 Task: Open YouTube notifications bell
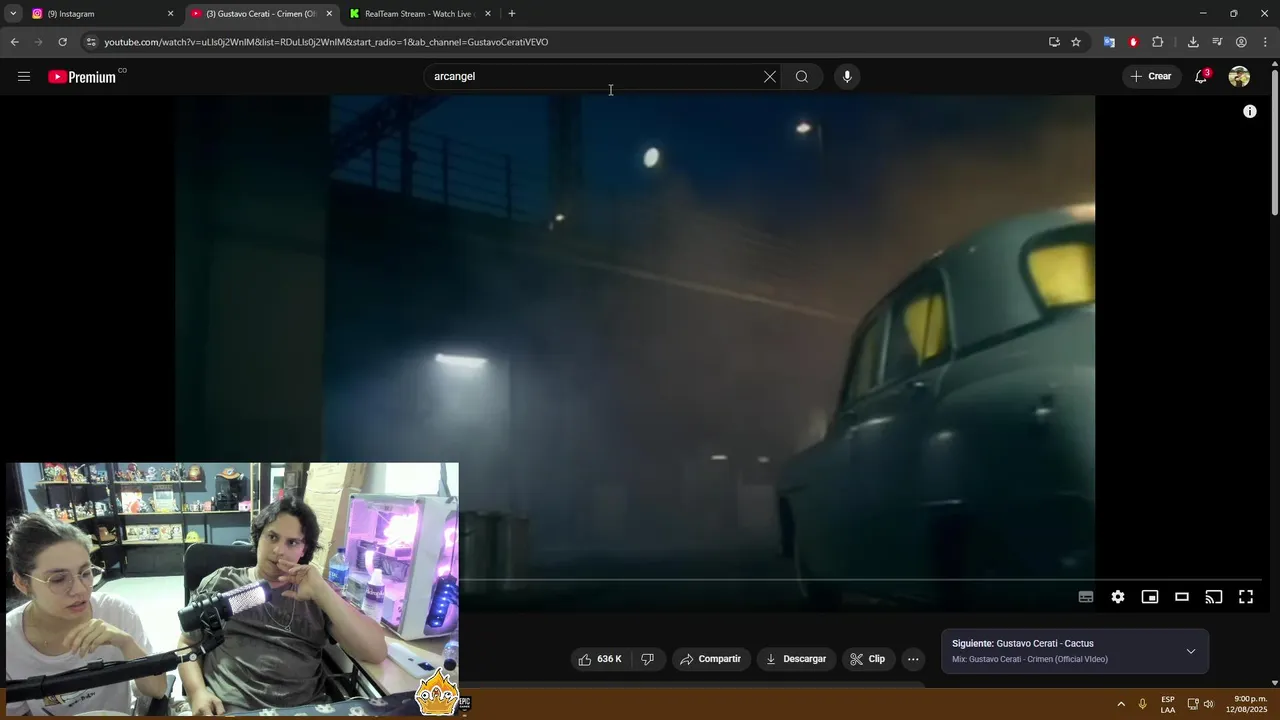coord(1201,77)
